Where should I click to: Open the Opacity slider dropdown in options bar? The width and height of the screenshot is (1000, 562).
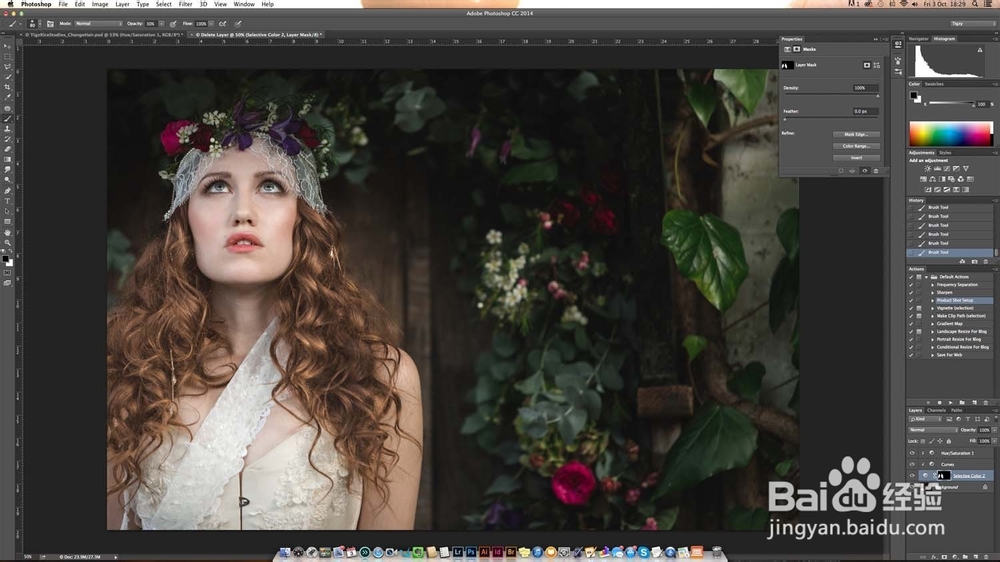(x=161, y=24)
